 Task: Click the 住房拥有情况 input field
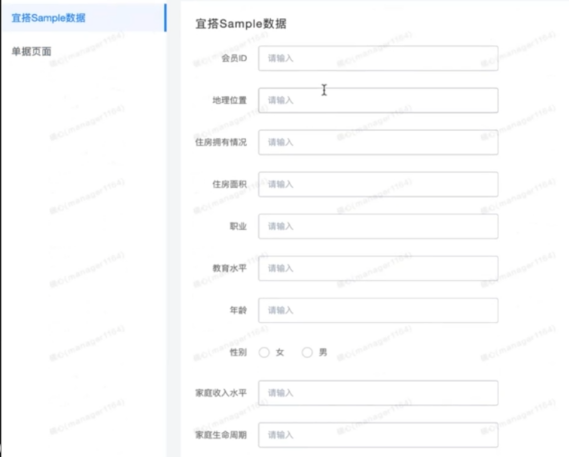tap(378, 142)
